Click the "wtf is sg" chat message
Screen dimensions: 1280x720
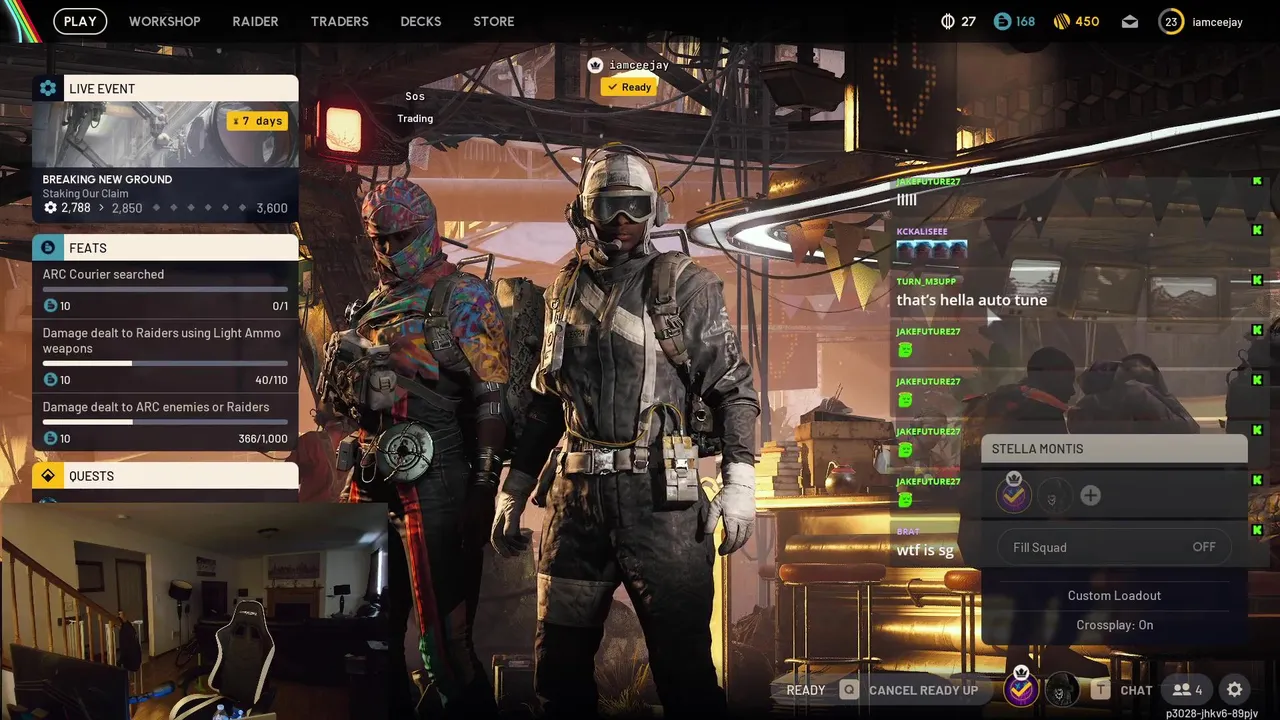(x=925, y=550)
